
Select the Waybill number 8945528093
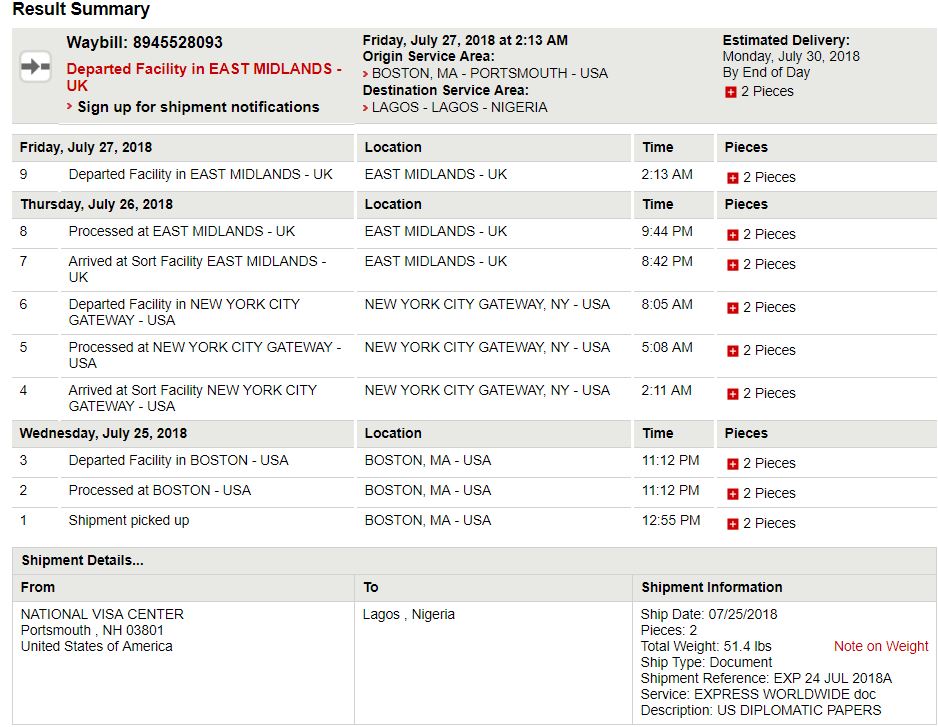[177, 42]
